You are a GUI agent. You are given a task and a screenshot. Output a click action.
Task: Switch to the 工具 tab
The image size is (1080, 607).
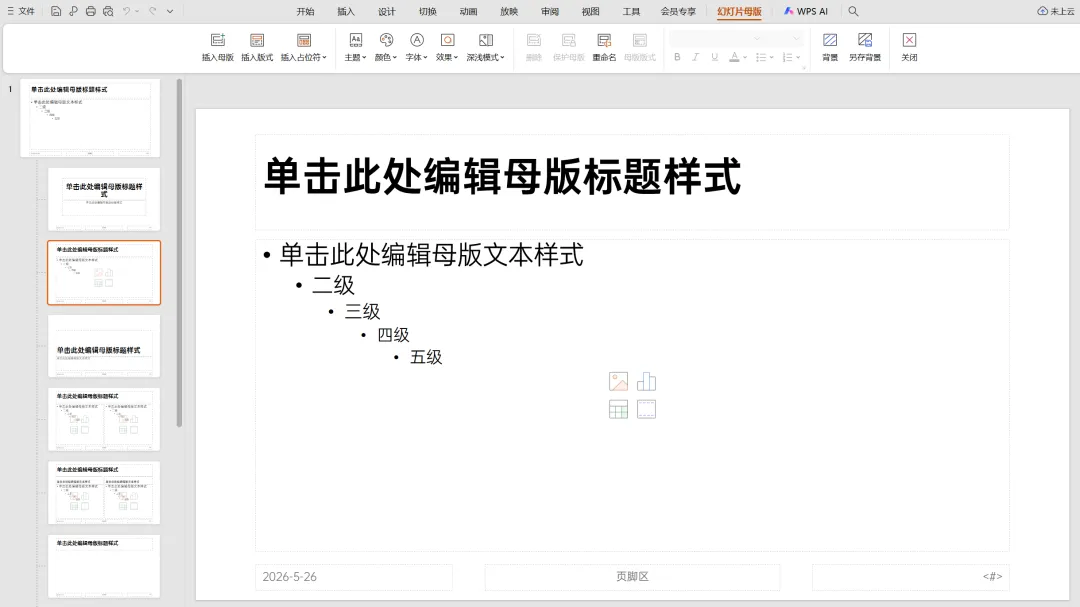tap(631, 12)
